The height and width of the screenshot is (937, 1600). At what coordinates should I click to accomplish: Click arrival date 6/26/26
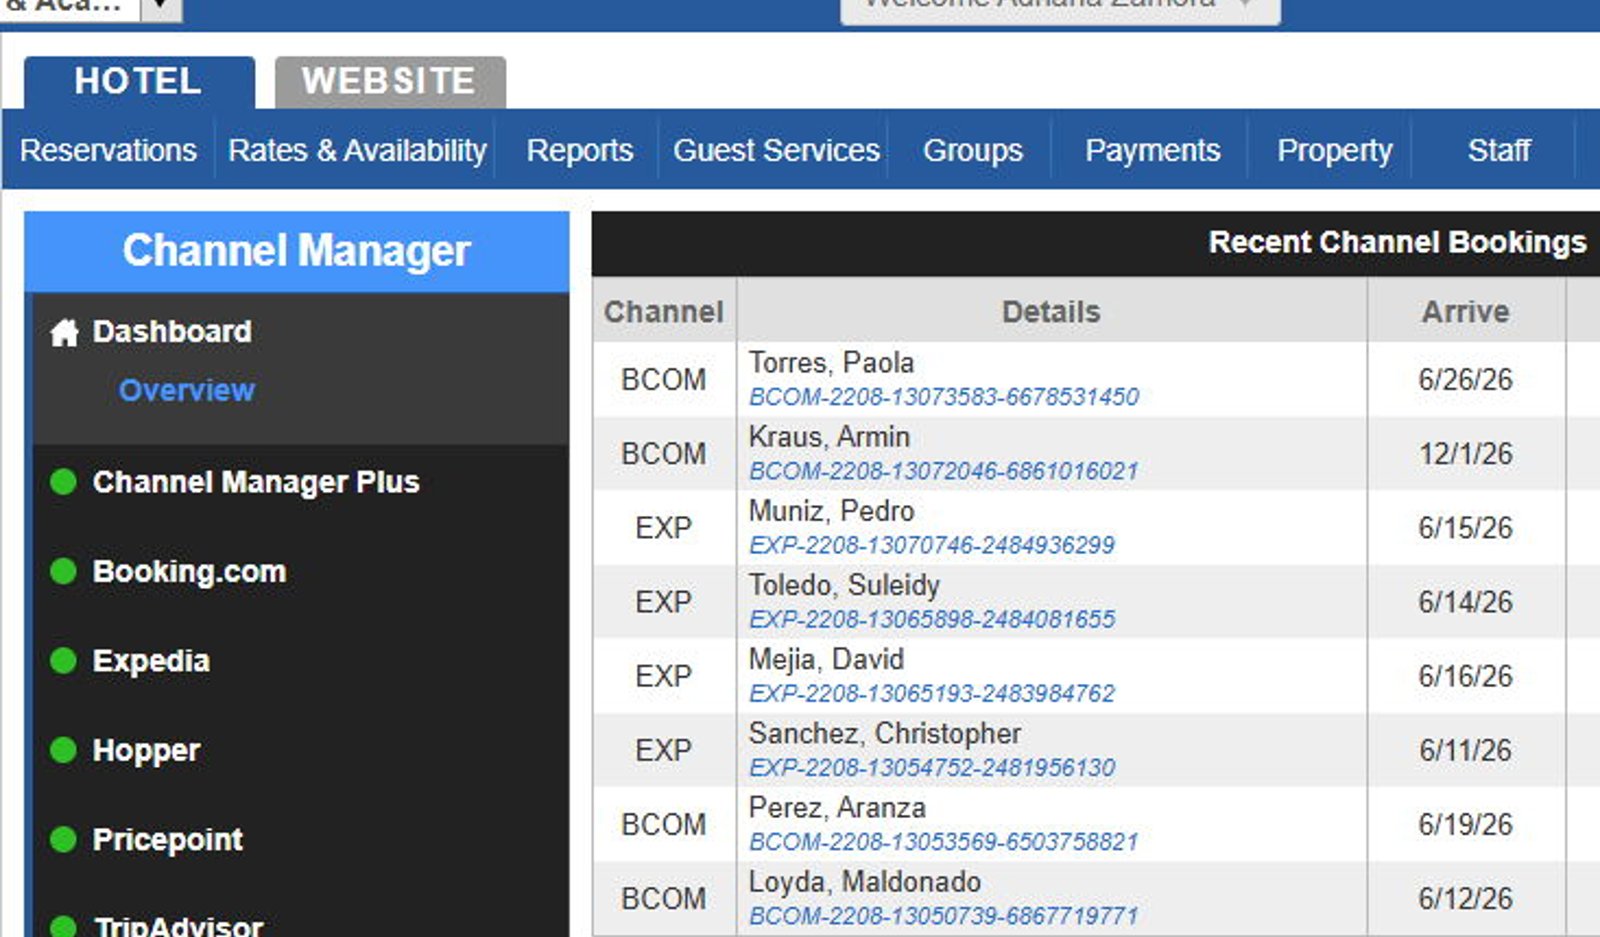pyautogui.click(x=1465, y=380)
